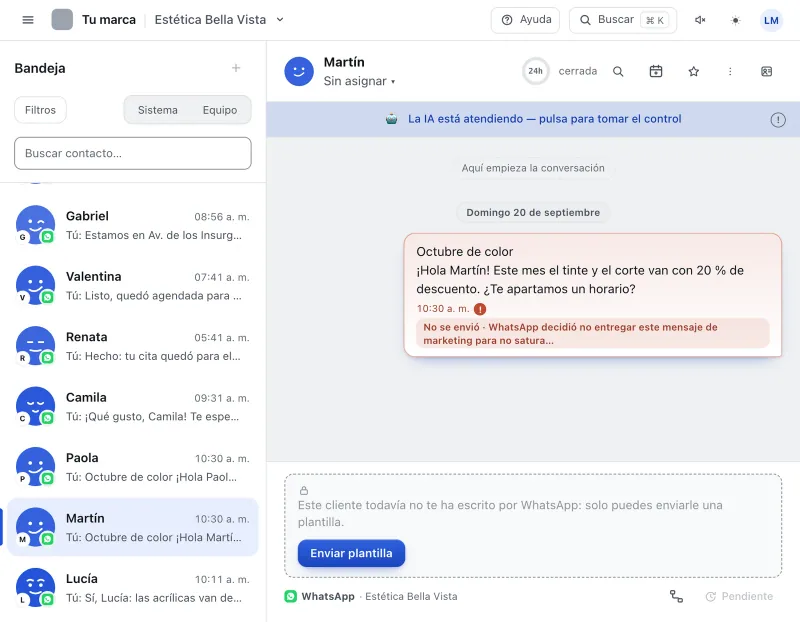Image resolution: width=800 pixels, height=622 pixels.
Task: Open Paola's conversation
Action: click(x=133, y=467)
